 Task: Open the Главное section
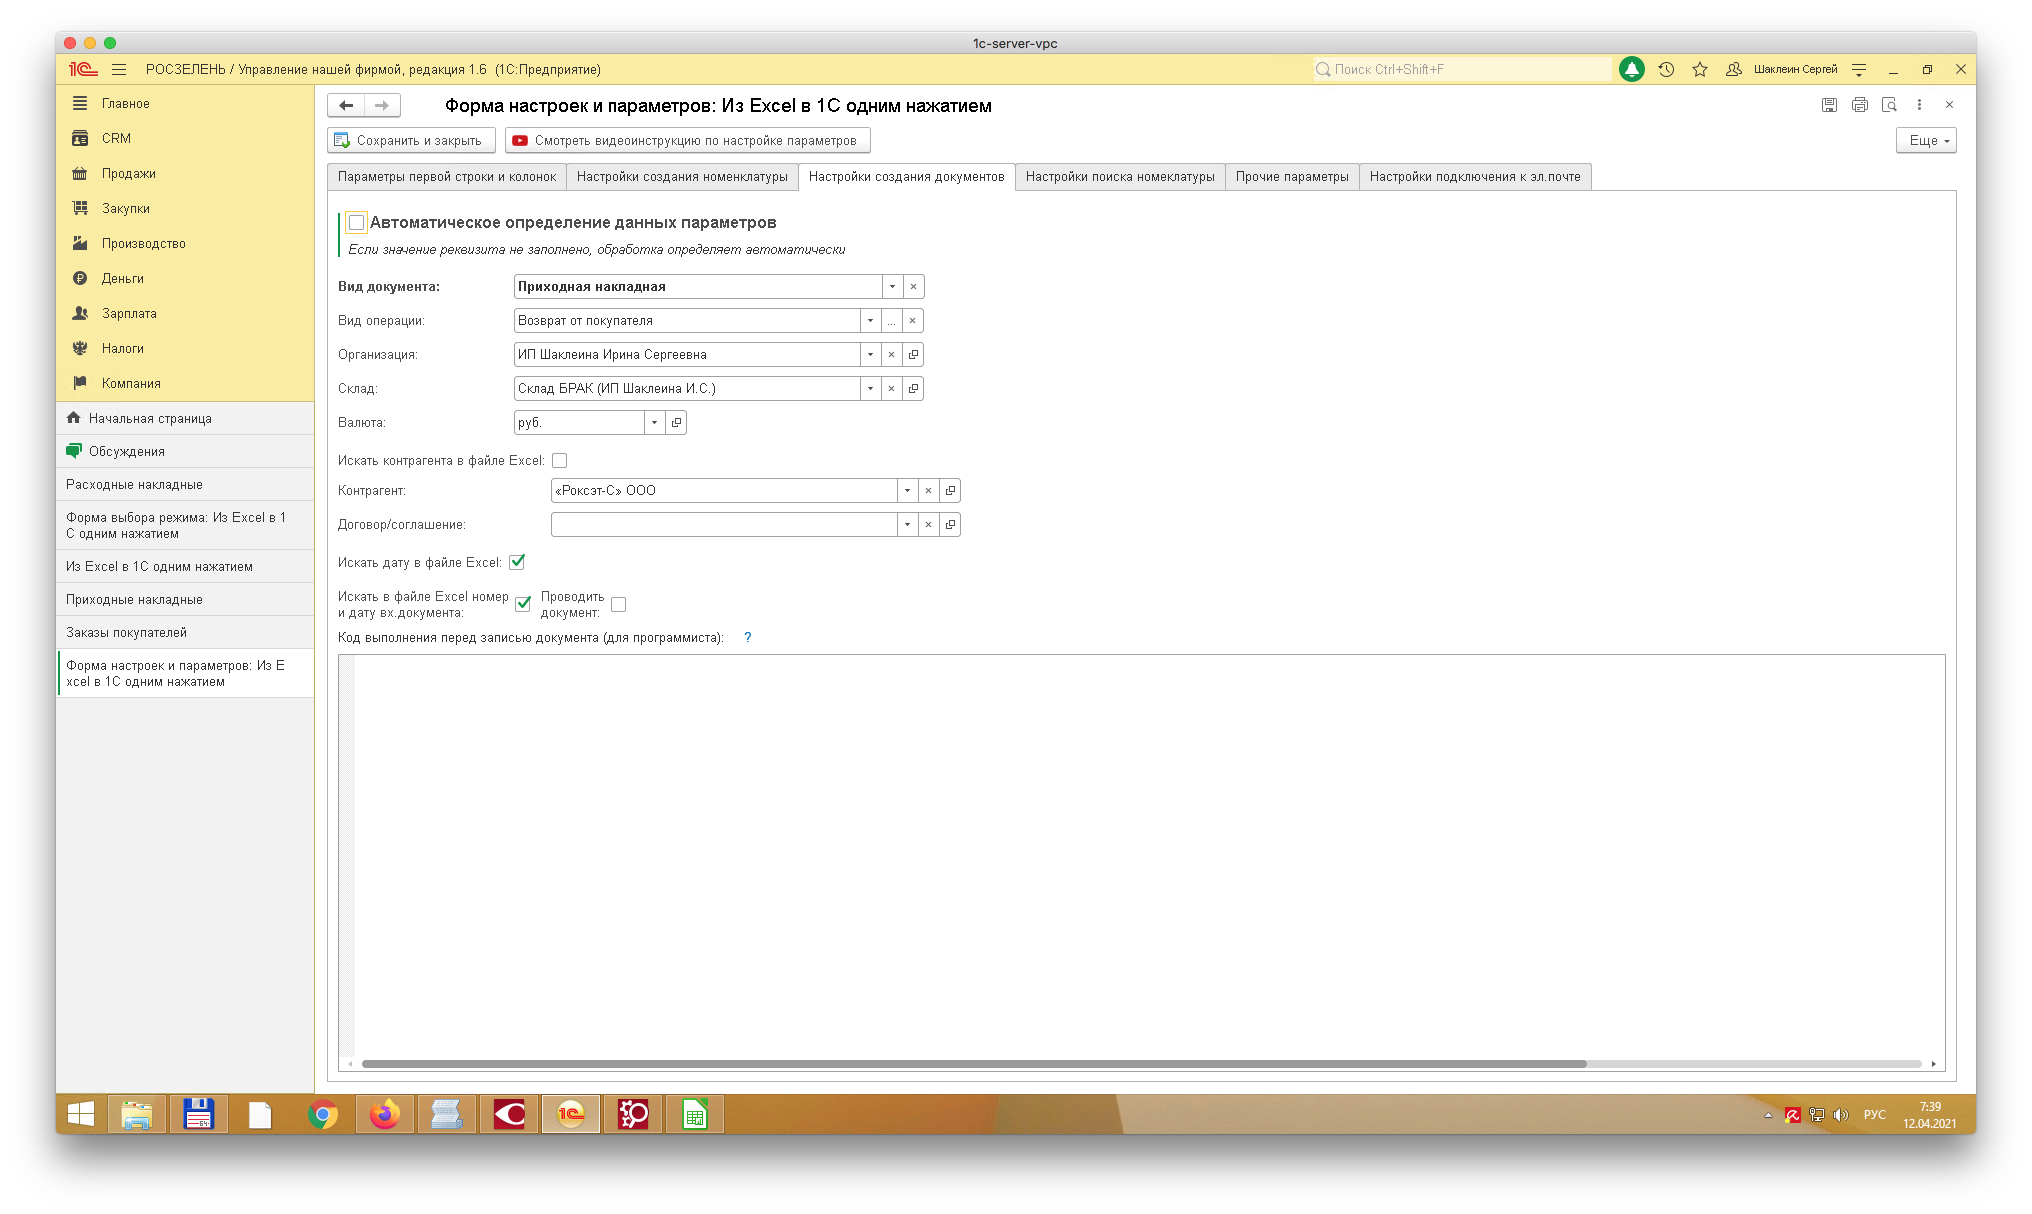pos(125,103)
